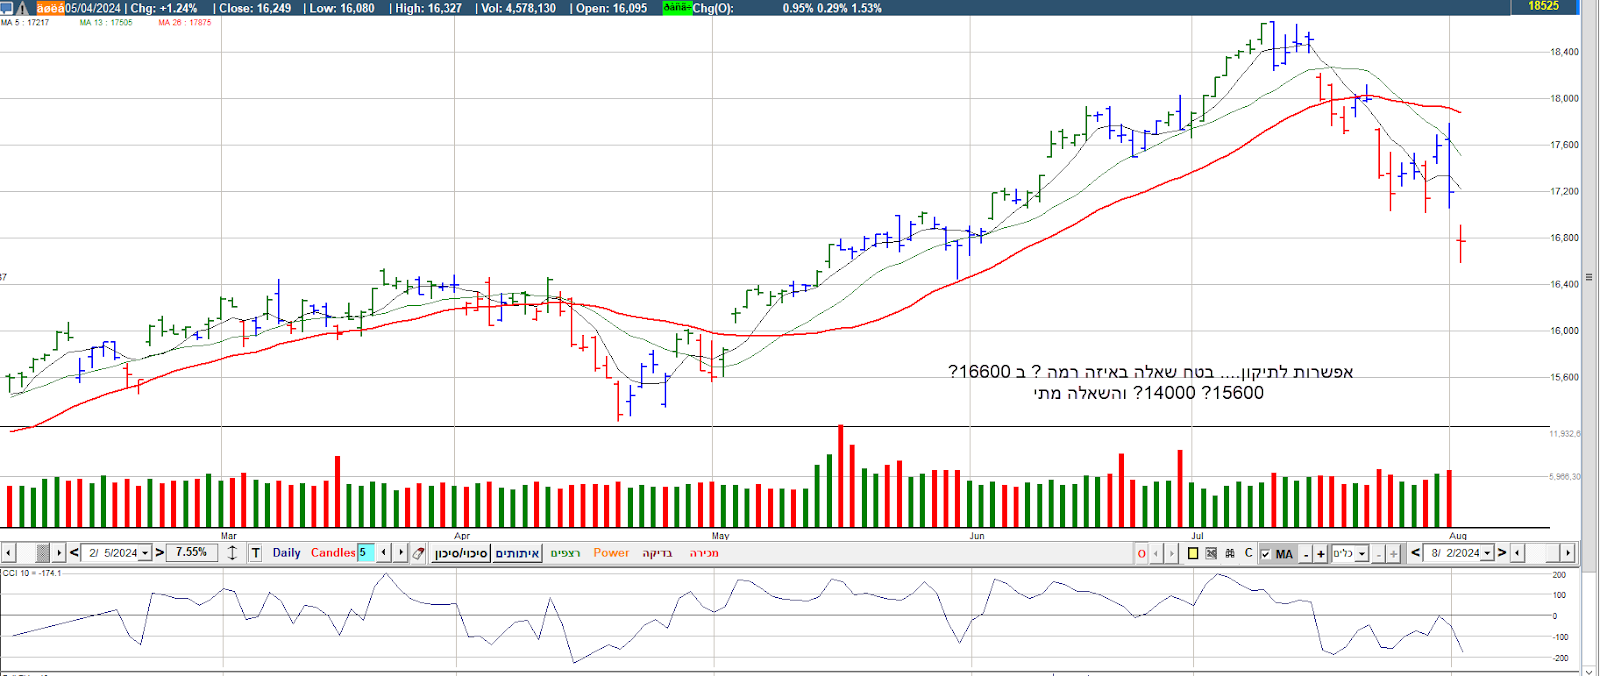This screenshot has width=1600, height=676.
Task: Click the eraser icon in chart toolbar
Action: coord(418,553)
